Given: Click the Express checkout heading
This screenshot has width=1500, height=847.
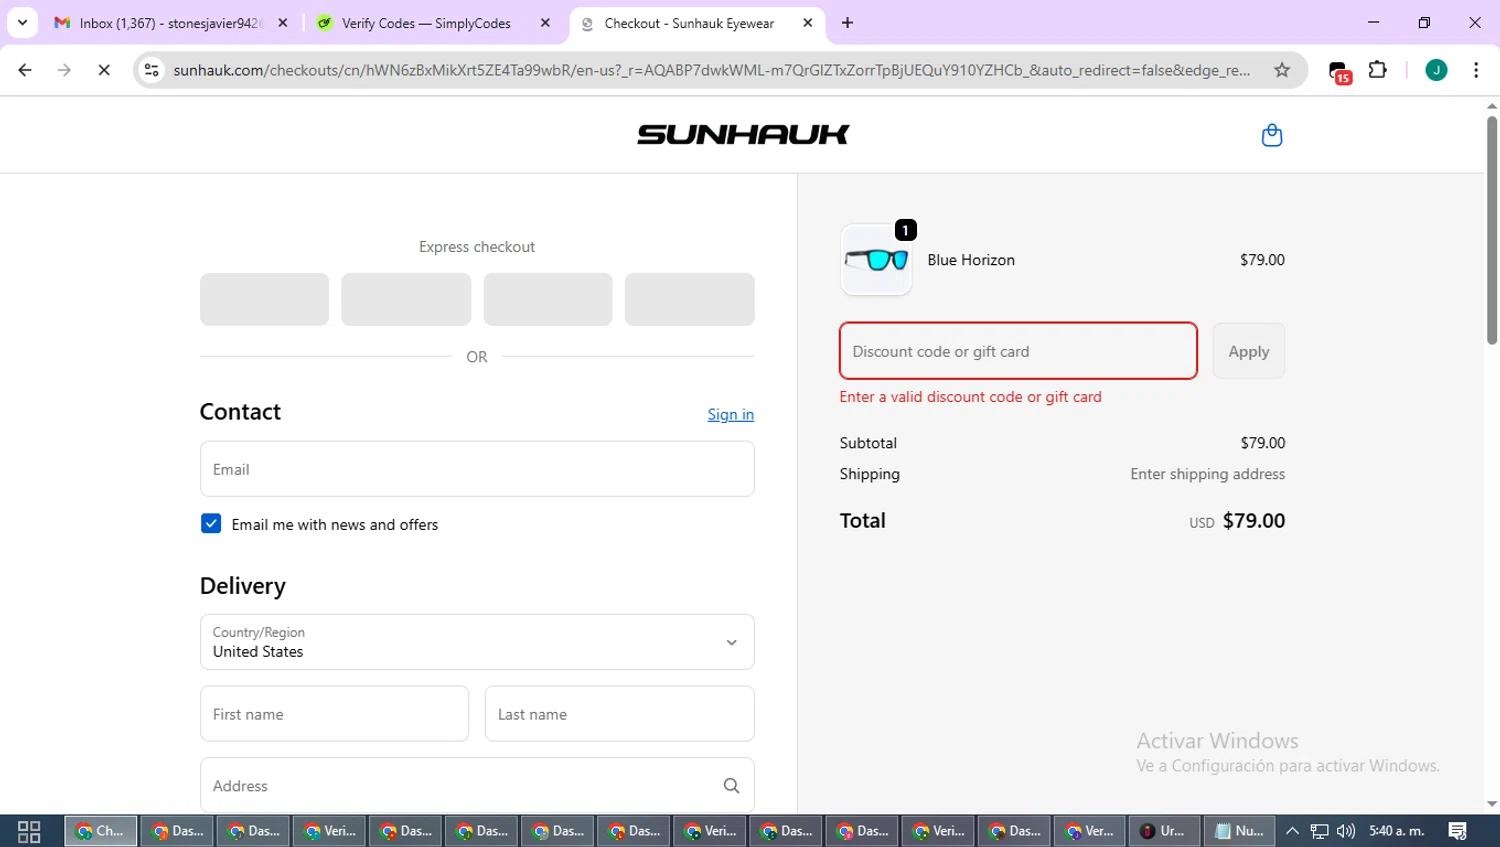Looking at the screenshot, I should [477, 247].
